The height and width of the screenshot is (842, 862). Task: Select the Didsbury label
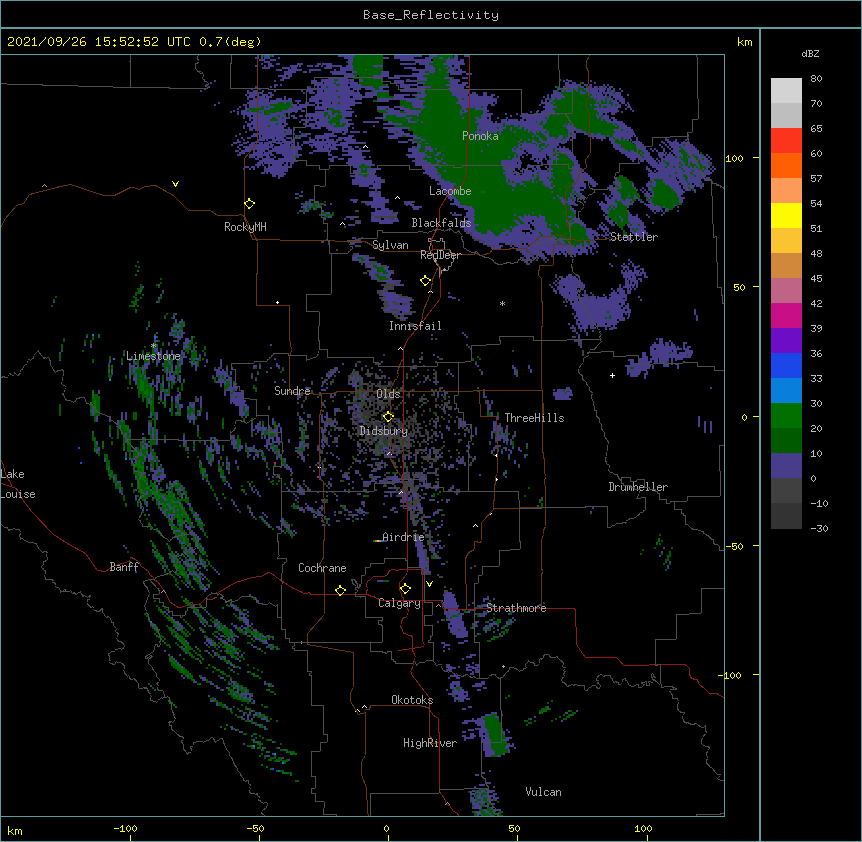pyautogui.click(x=383, y=431)
